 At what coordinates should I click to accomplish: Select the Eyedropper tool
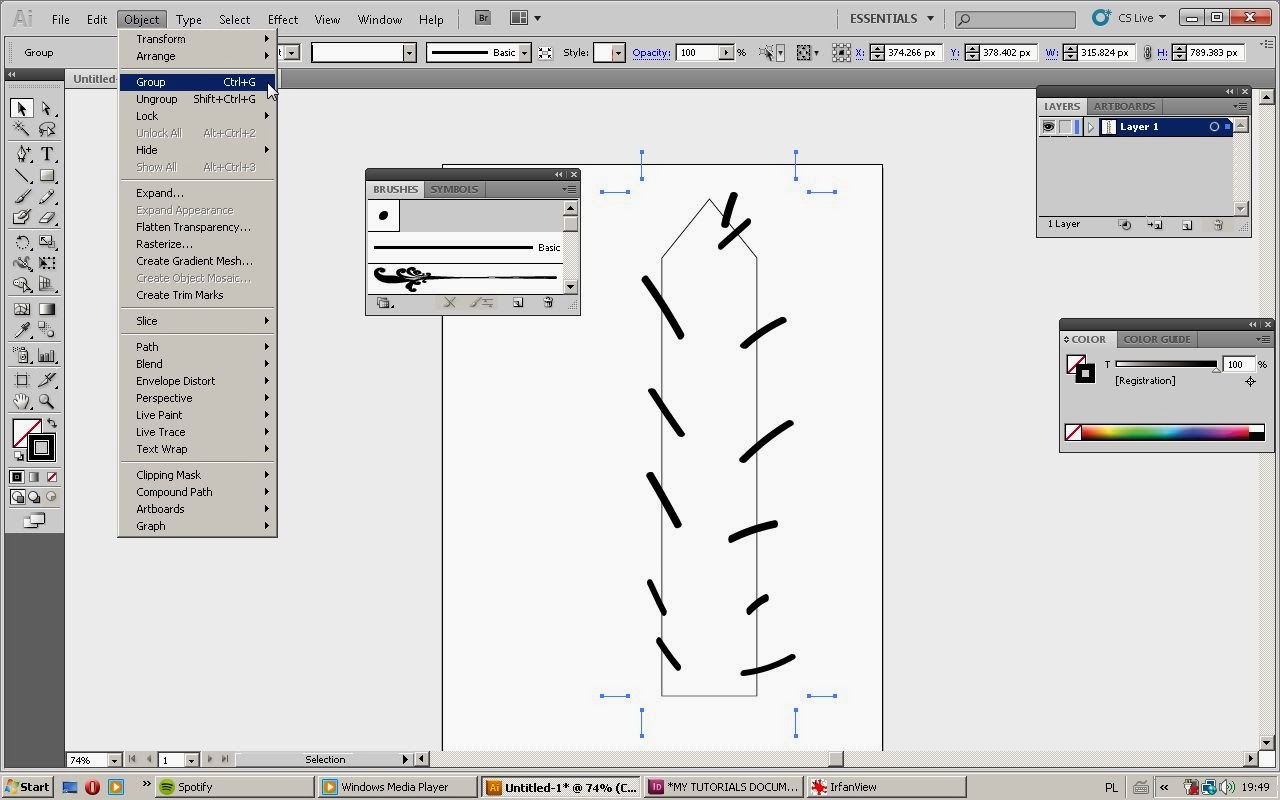click(x=22, y=330)
